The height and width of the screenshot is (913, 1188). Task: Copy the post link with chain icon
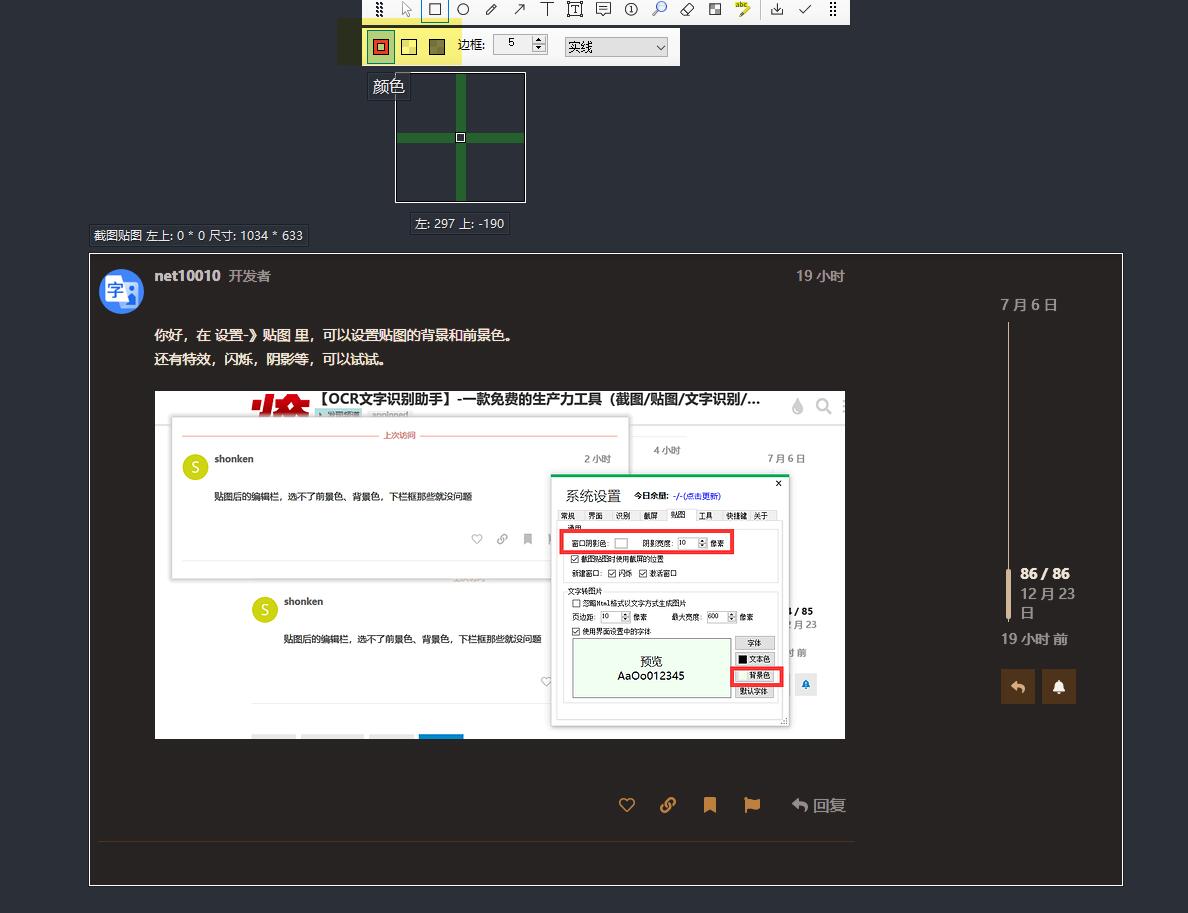[x=667, y=805]
